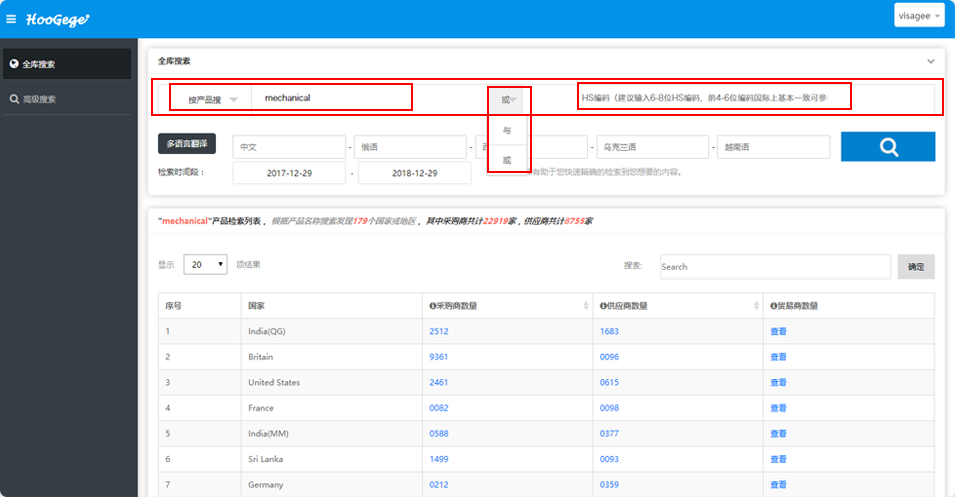Sort by 供应商数量 column arrows
The image size is (955, 497).
(x=756, y=306)
